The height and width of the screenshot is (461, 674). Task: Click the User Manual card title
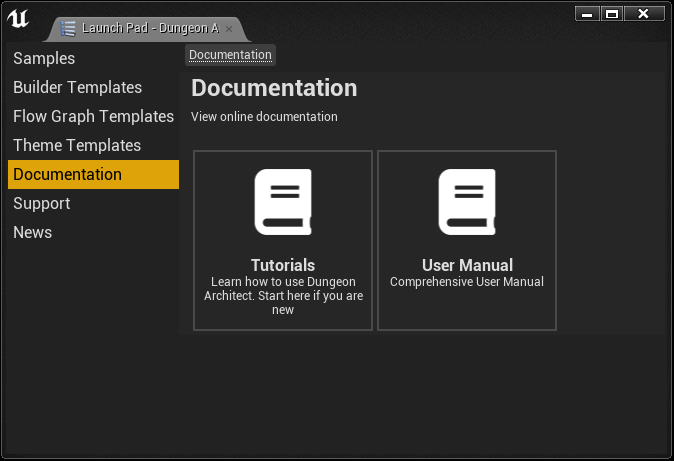(467, 265)
